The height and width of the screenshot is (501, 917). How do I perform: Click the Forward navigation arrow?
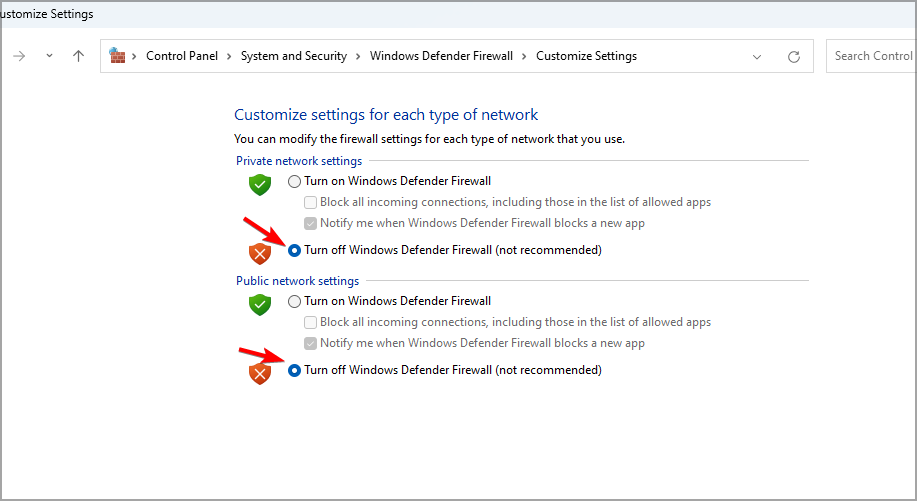pyautogui.click(x=20, y=56)
